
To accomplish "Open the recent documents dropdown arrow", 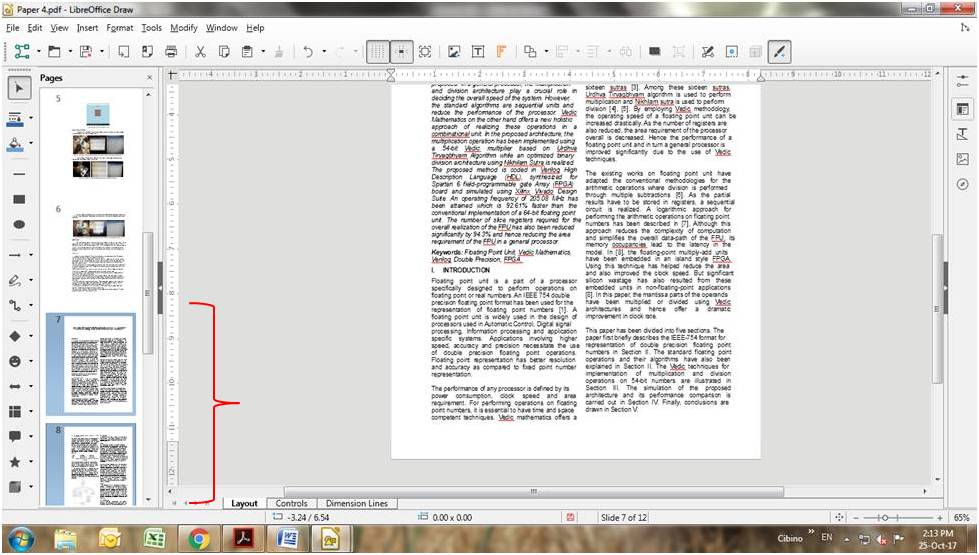I will 70,52.
